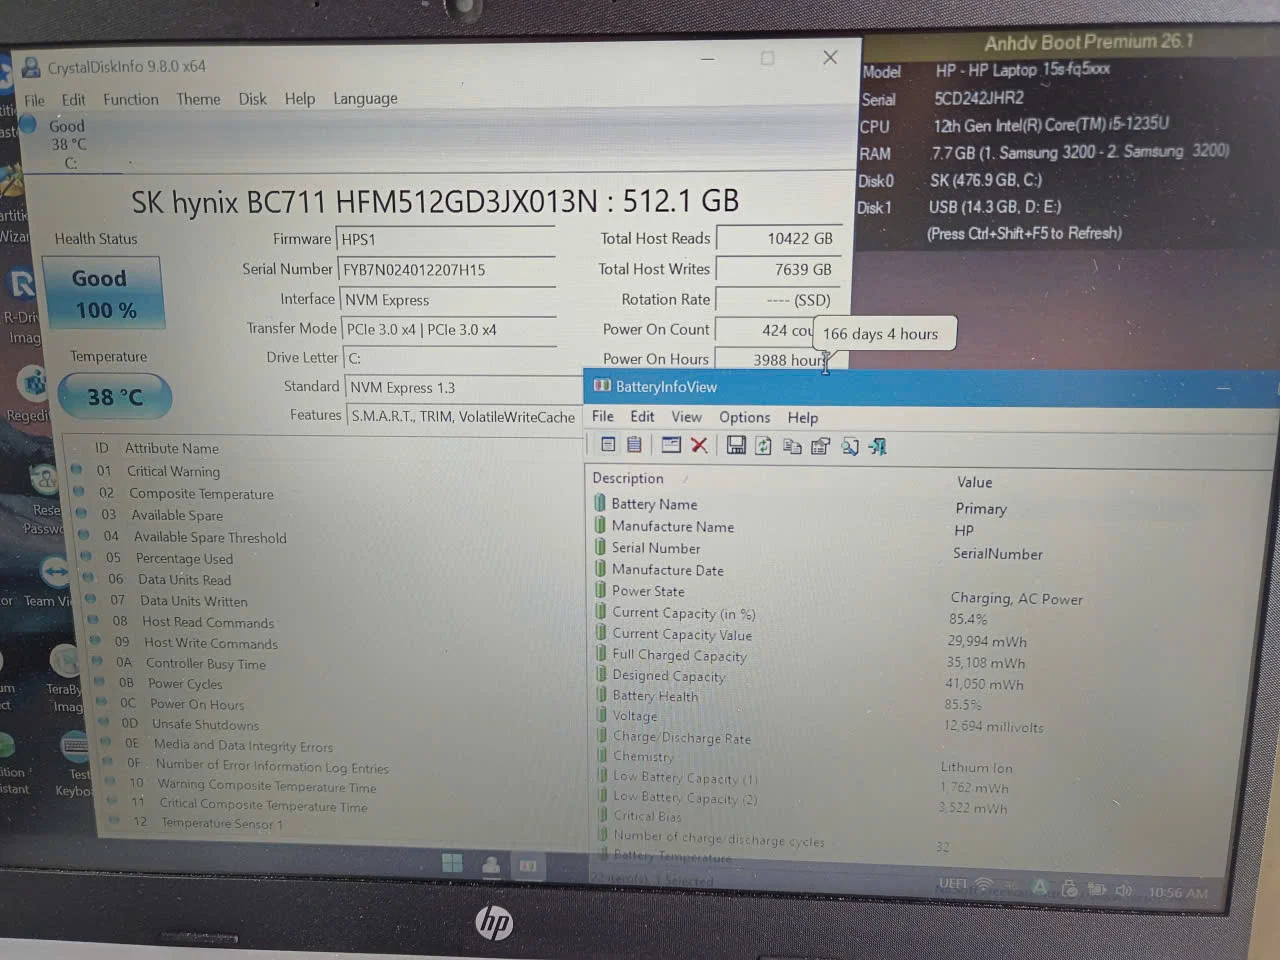Open CrystalDiskInfo Edit menu
The width and height of the screenshot is (1280, 960).
coord(73,100)
